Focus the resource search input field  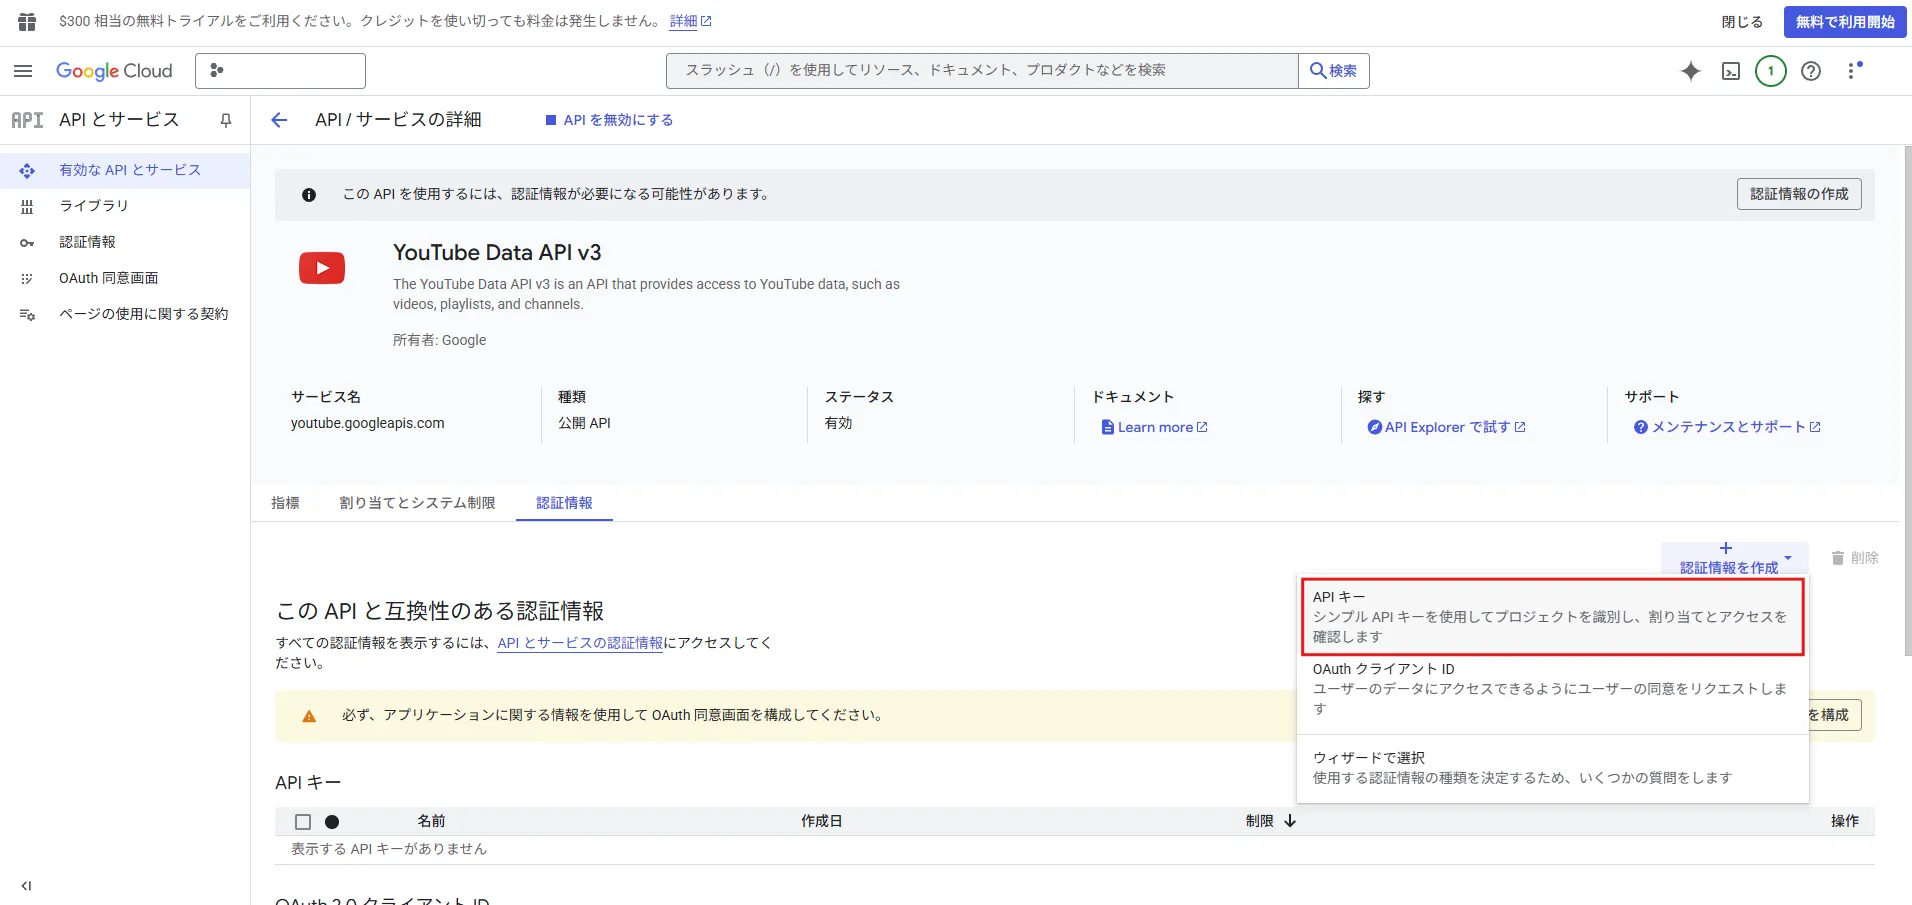coord(982,71)
